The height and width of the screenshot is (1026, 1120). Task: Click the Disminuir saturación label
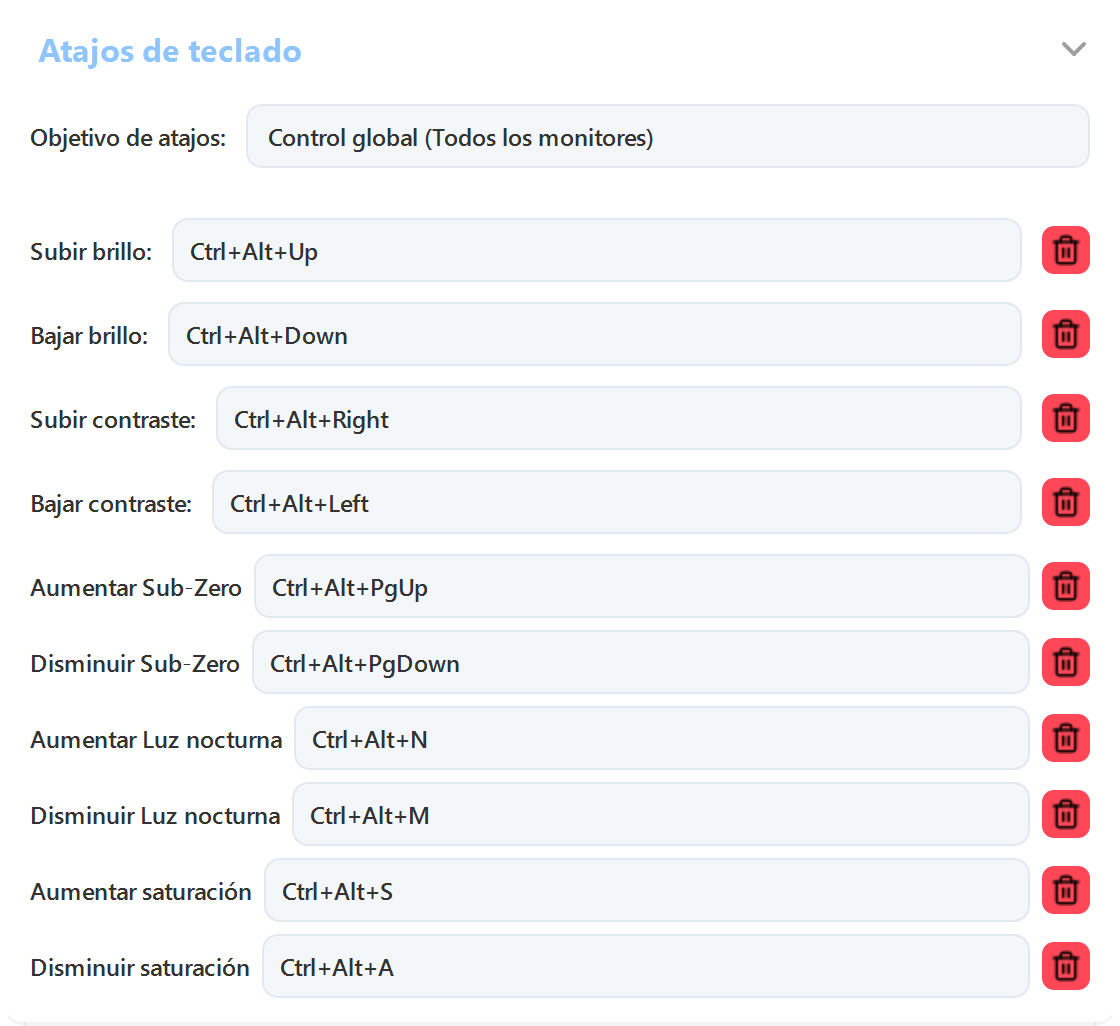click(x=140, y=967)
